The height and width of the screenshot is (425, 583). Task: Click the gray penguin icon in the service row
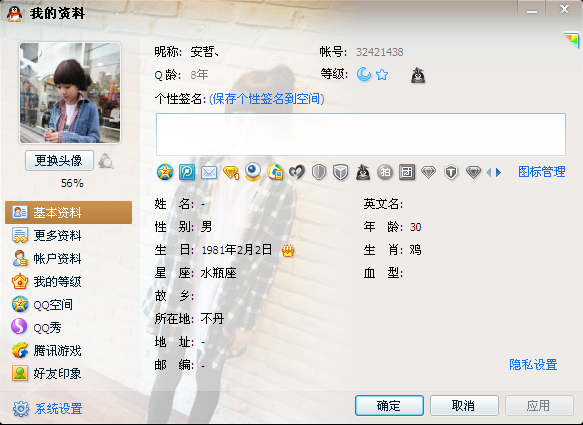363,173
